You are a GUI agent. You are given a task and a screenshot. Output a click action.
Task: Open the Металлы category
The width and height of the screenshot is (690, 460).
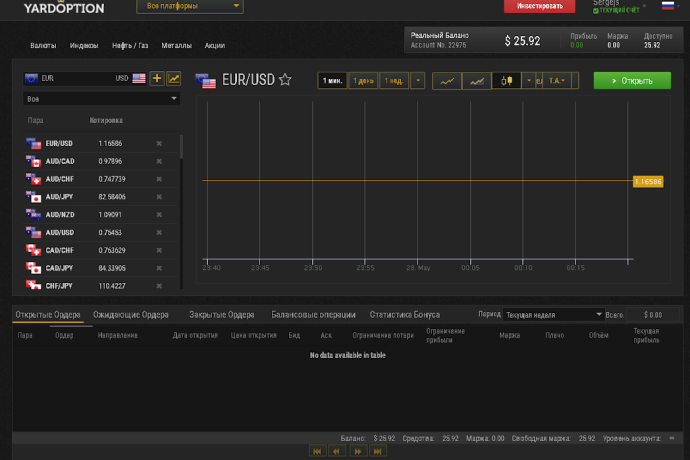pyautogui.click(x=176, y=45)
